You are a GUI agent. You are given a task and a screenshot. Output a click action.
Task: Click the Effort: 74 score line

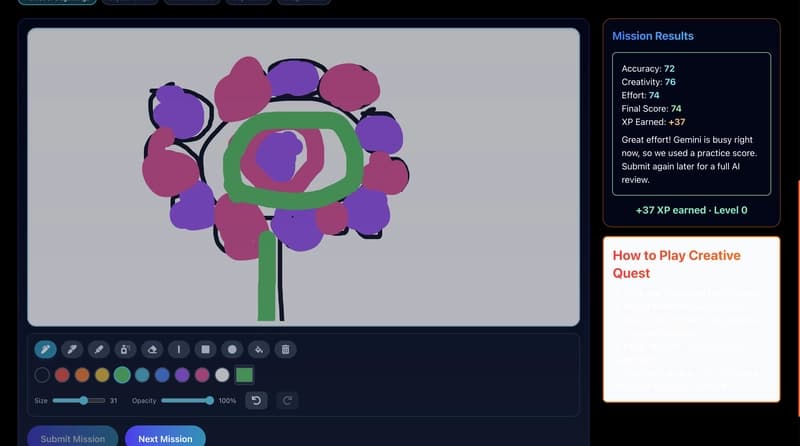(x=640, y=95)
